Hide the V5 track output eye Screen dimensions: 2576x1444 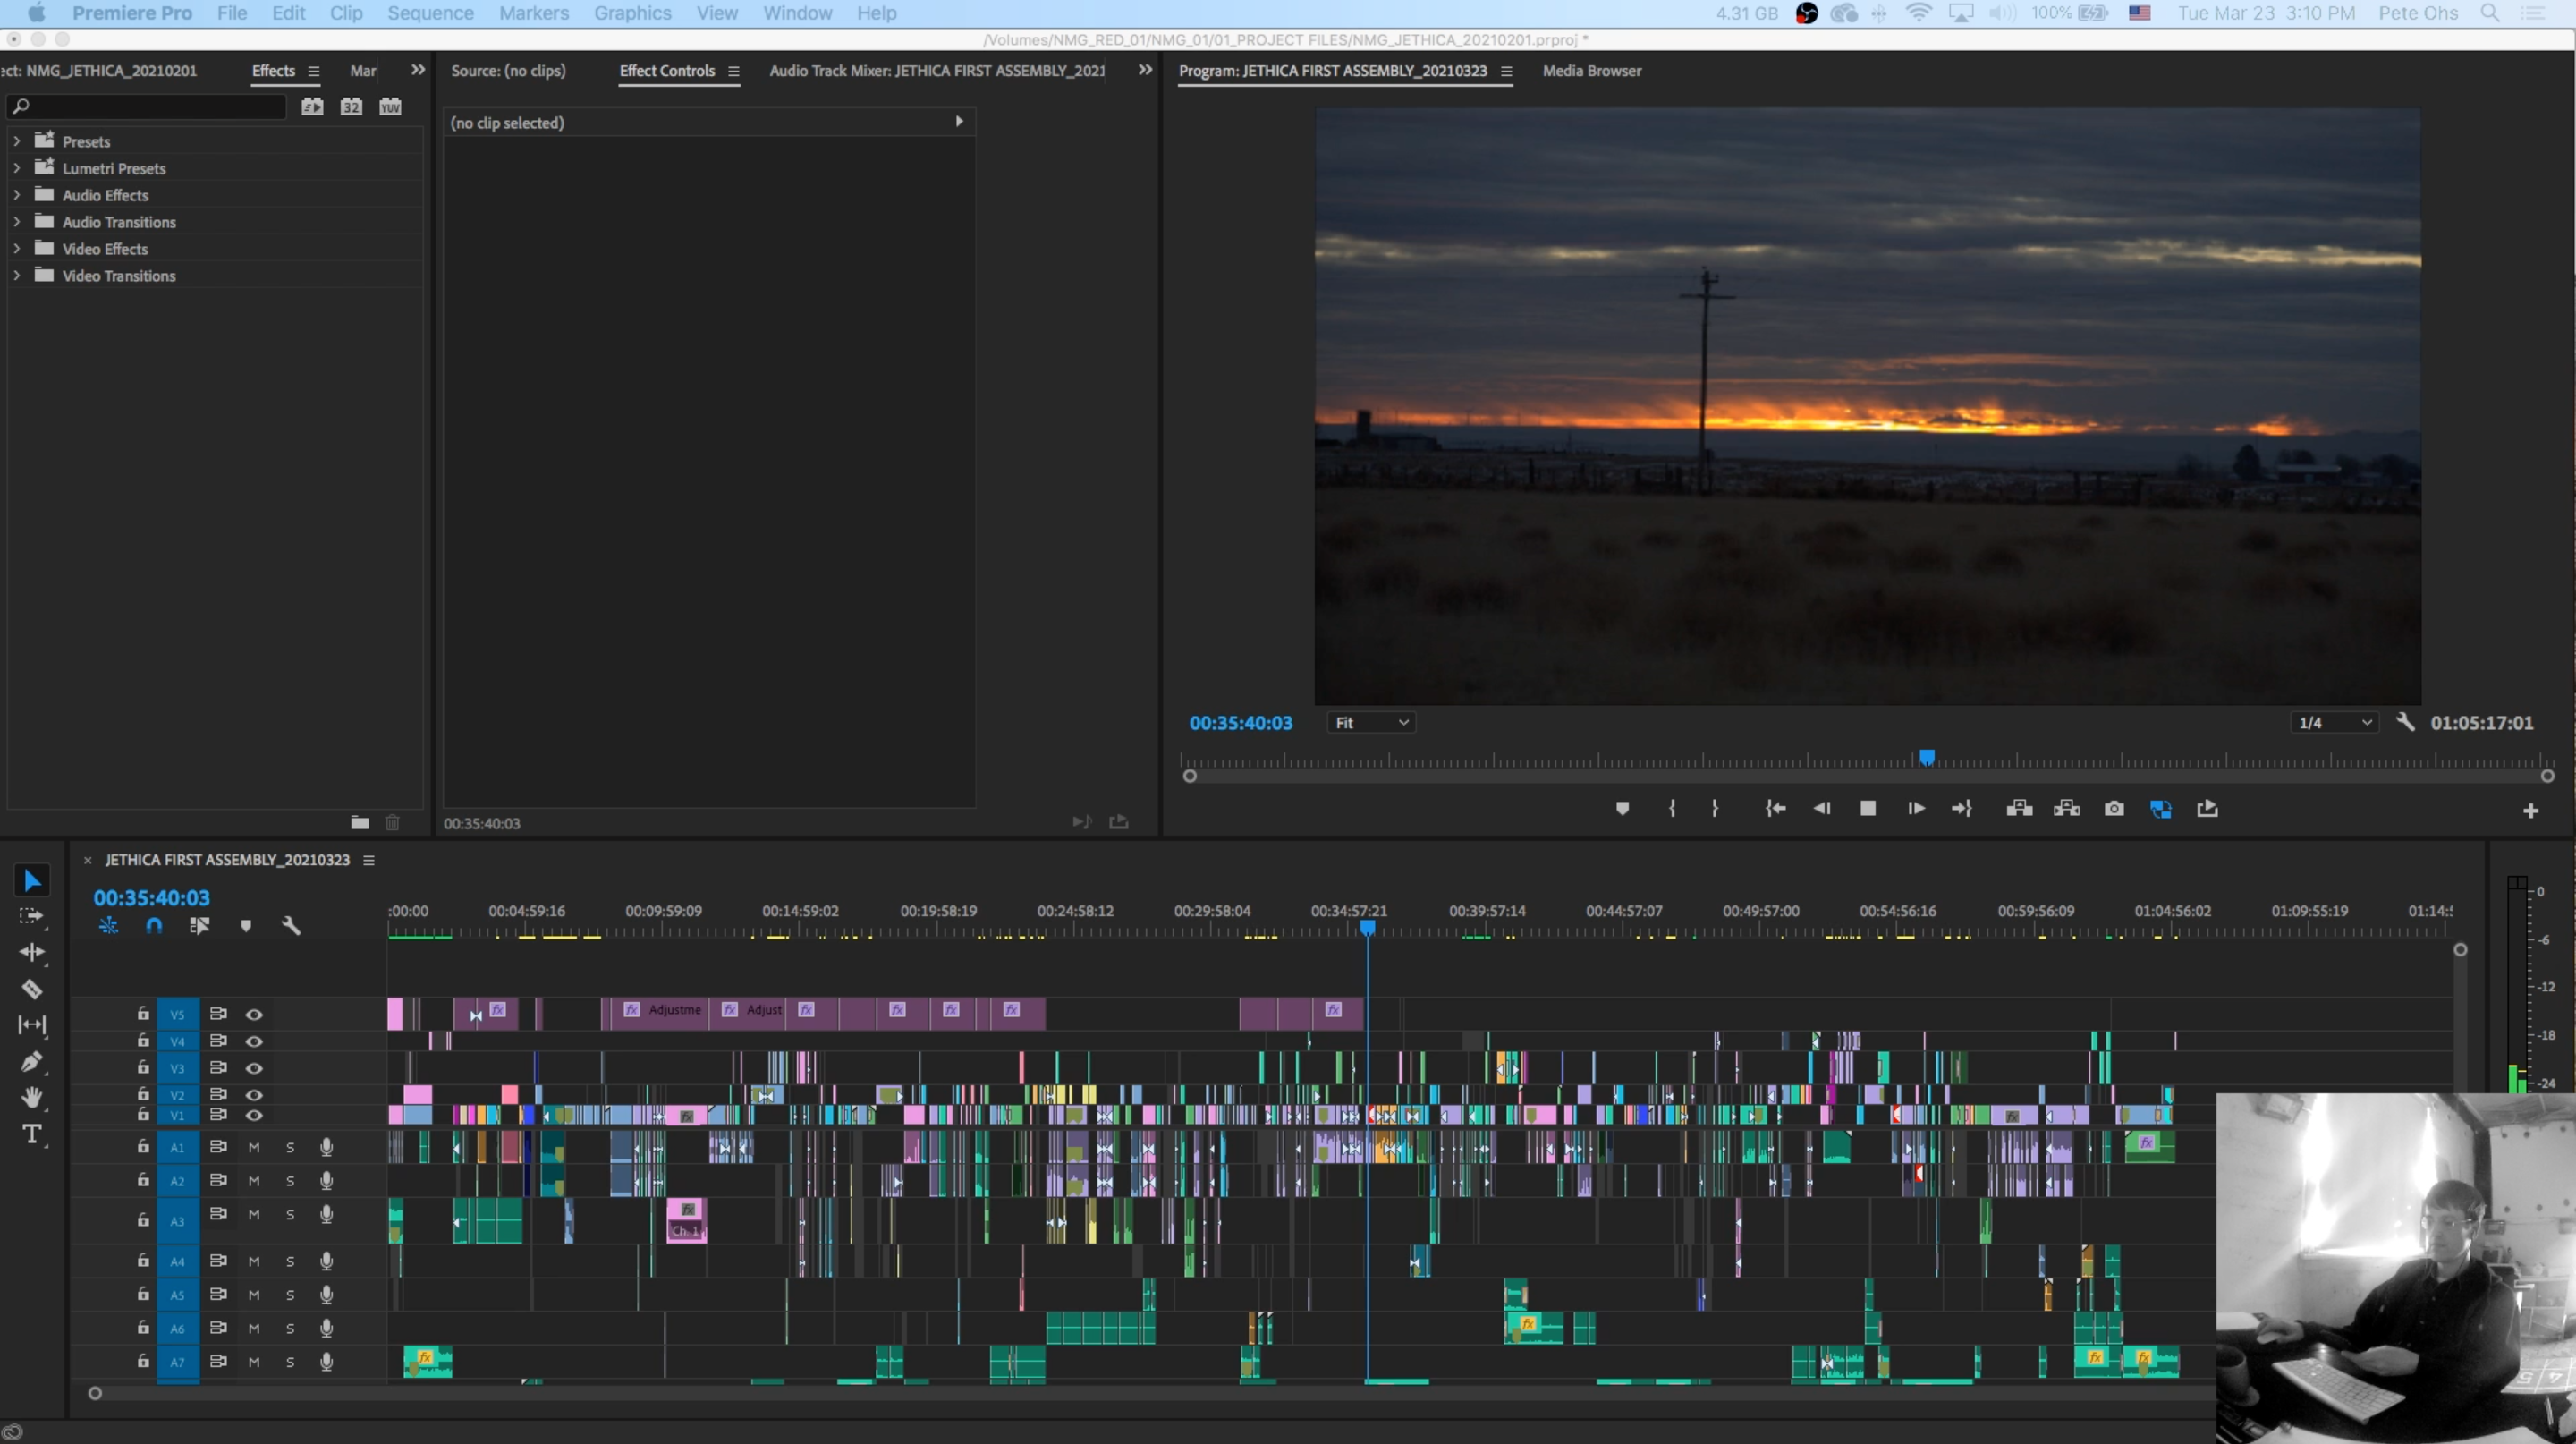click(254, 1014)
